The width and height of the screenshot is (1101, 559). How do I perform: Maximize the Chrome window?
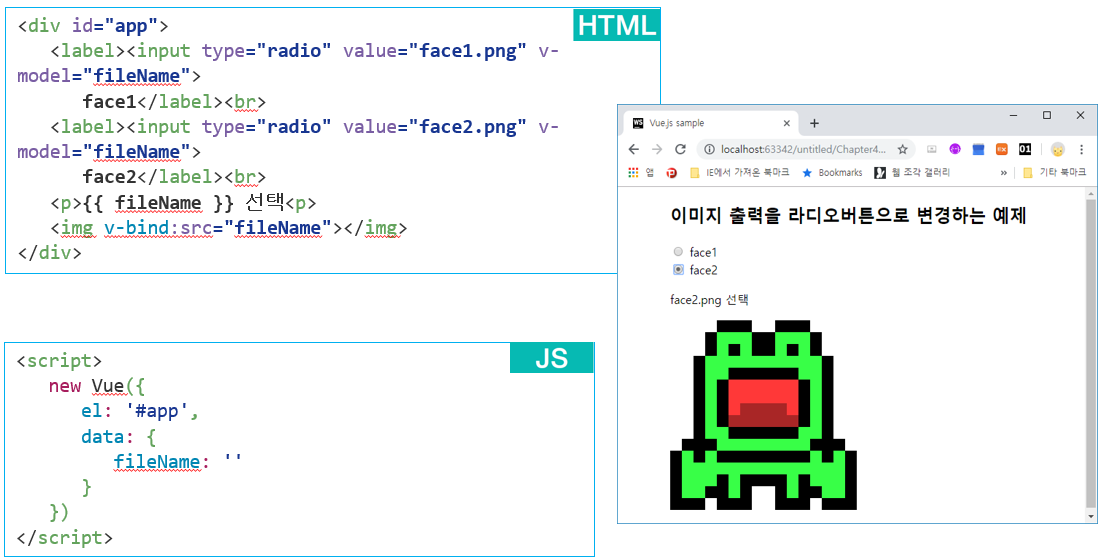(1047, 115)
